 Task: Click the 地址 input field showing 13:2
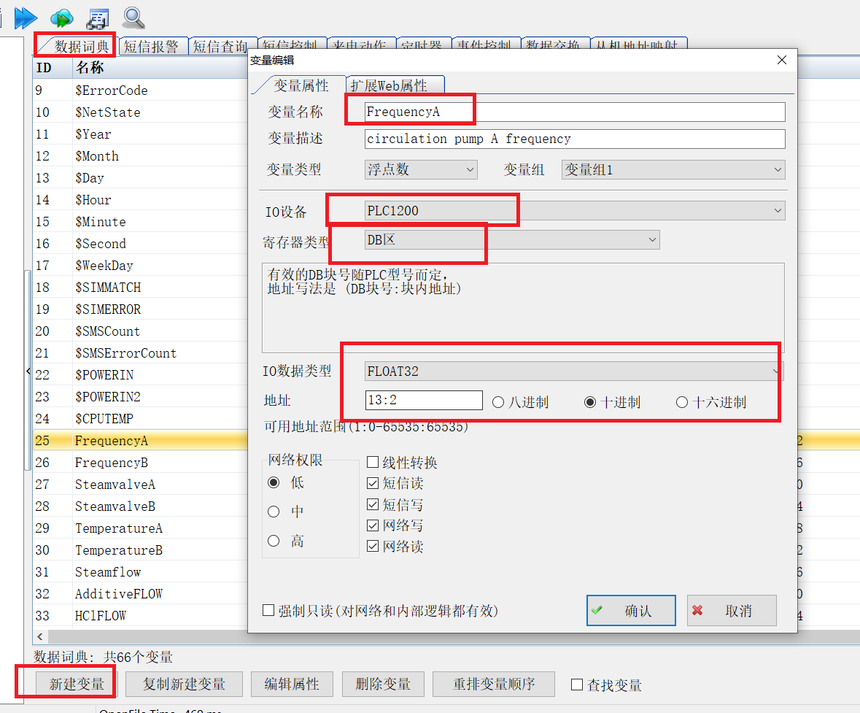424,401
